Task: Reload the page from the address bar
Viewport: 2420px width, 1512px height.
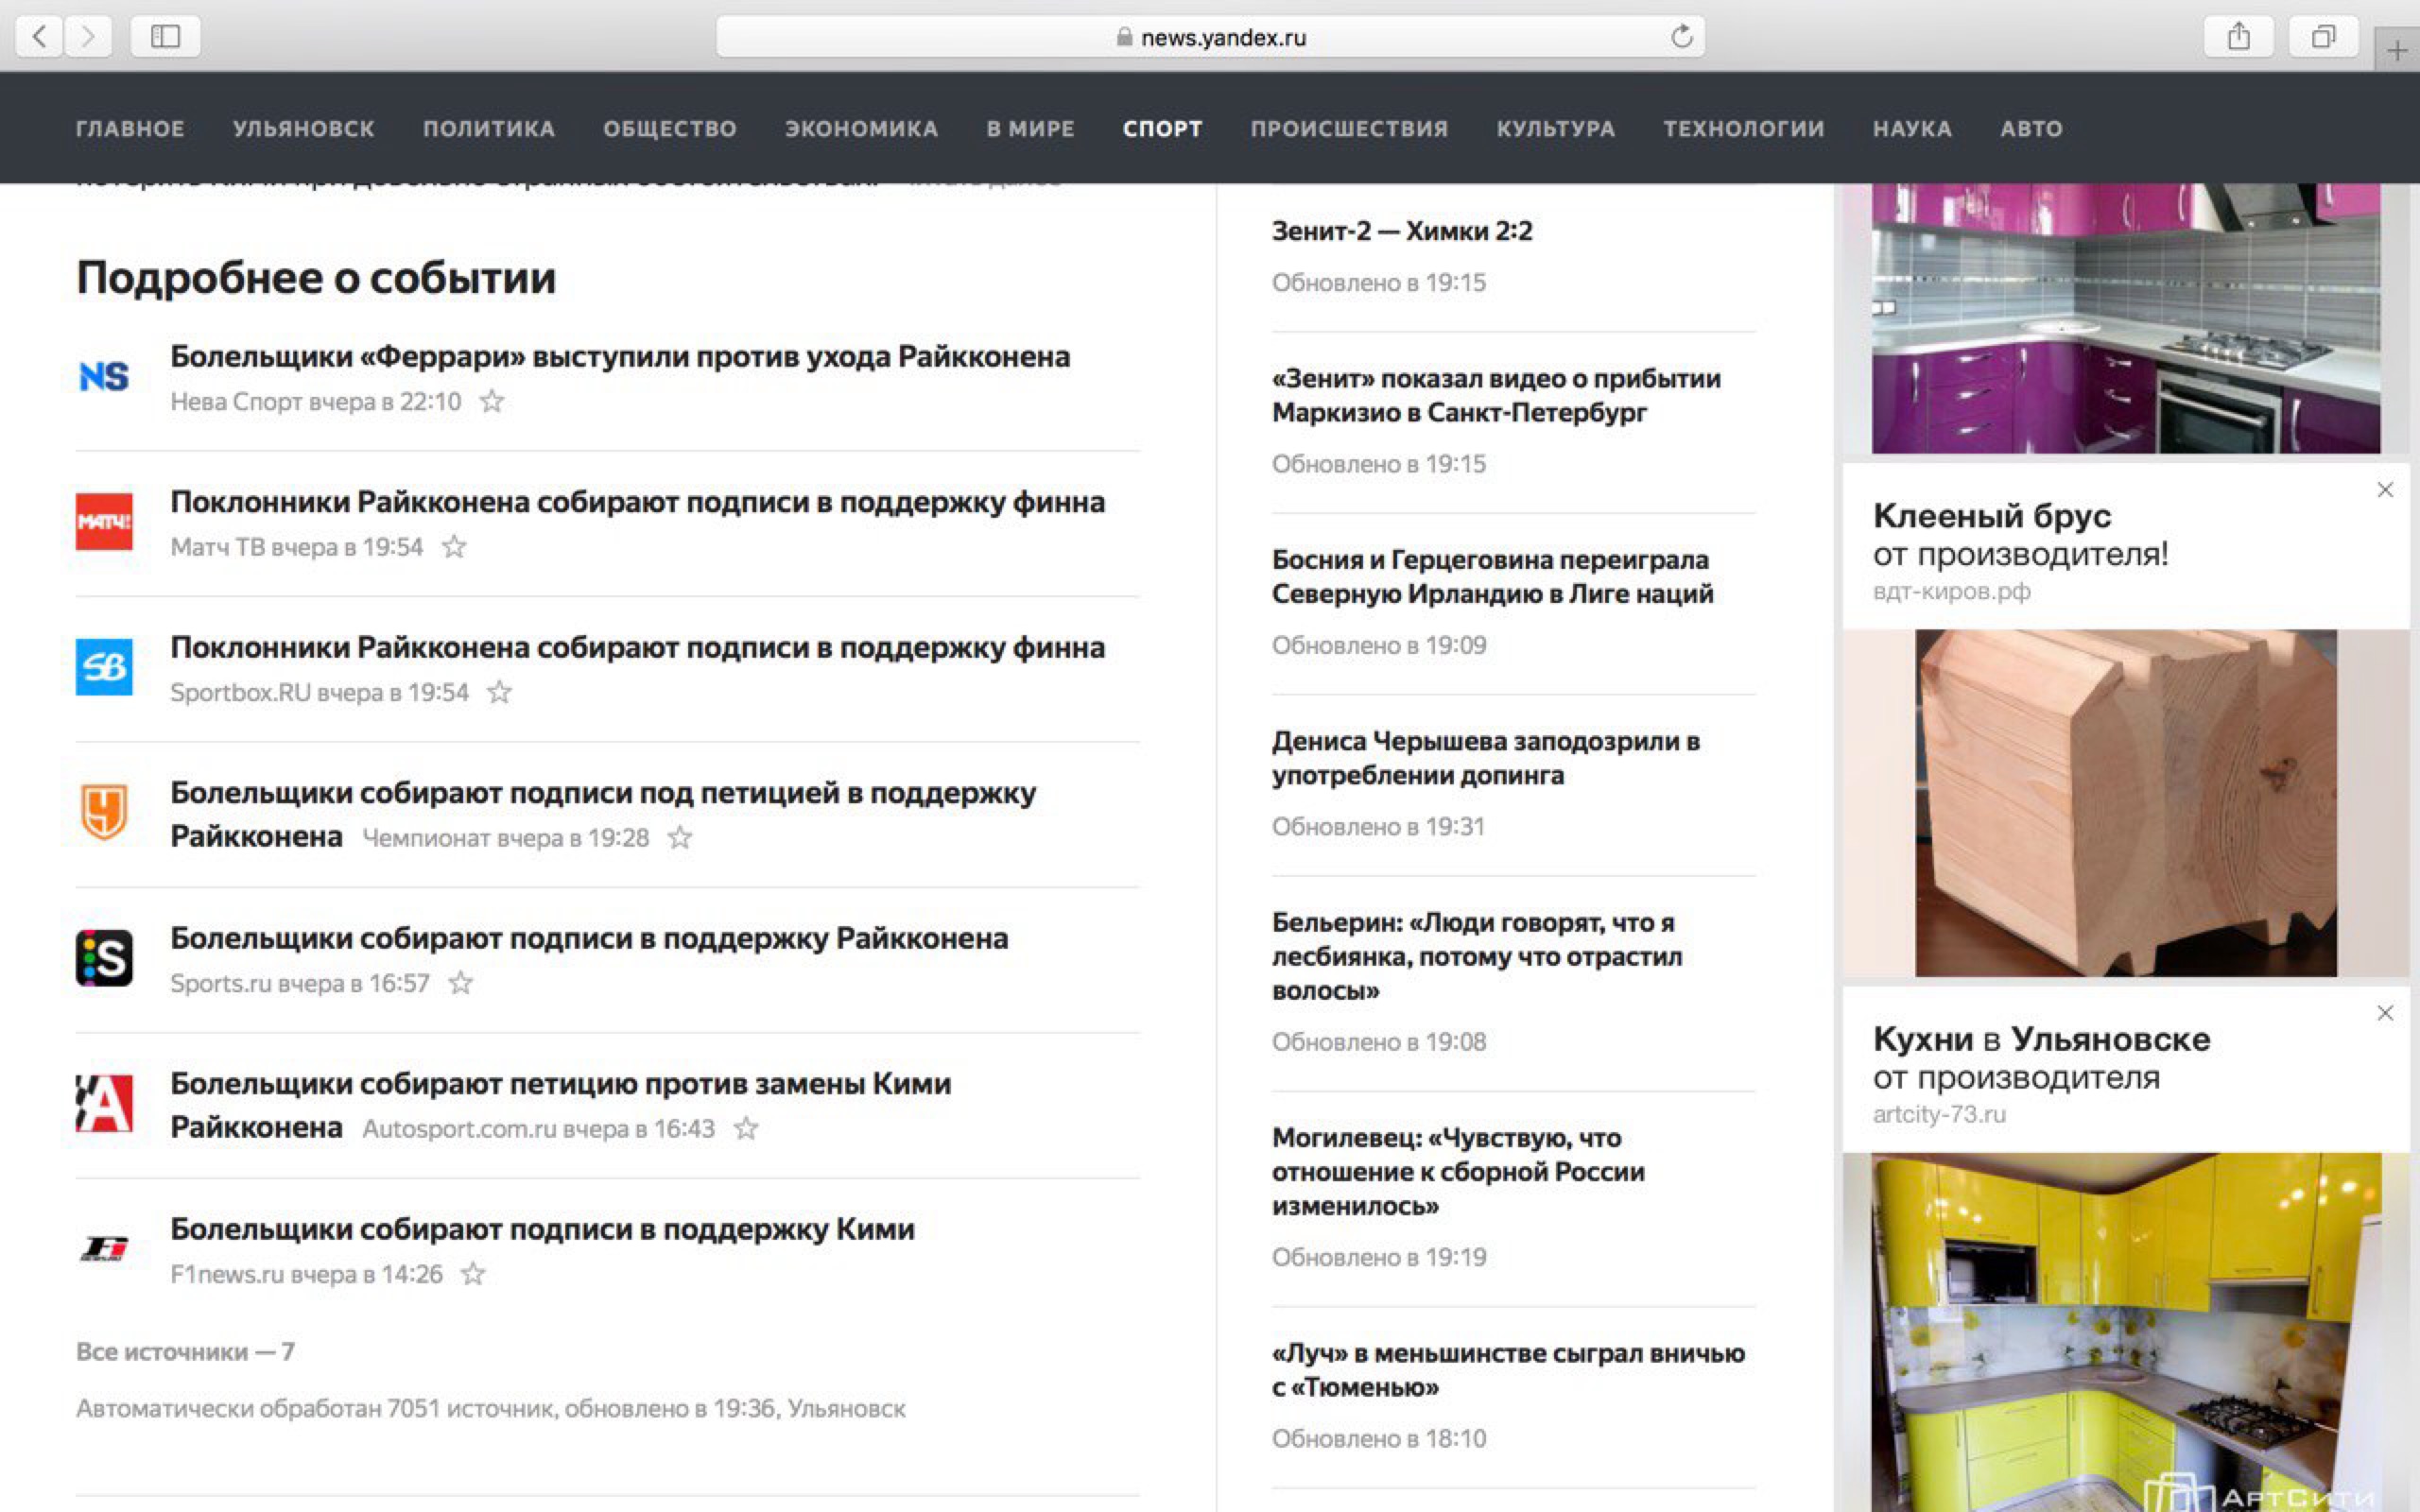Action: [x=1681, y=37]
